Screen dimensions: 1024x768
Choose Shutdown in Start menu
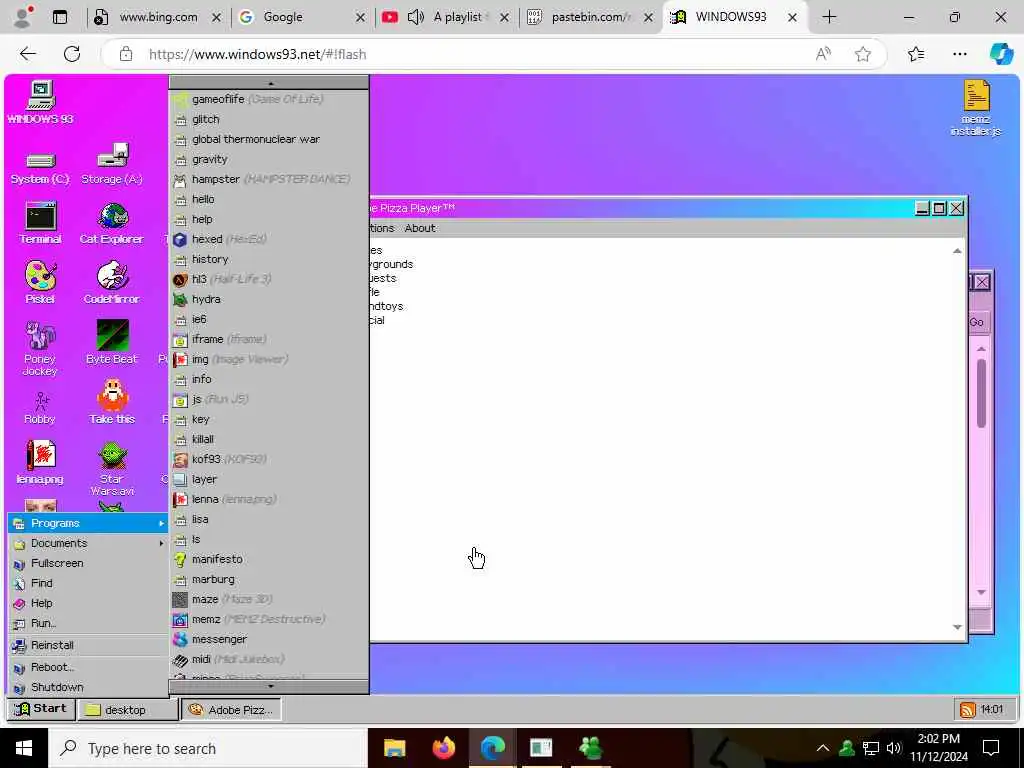click(88, 688)
